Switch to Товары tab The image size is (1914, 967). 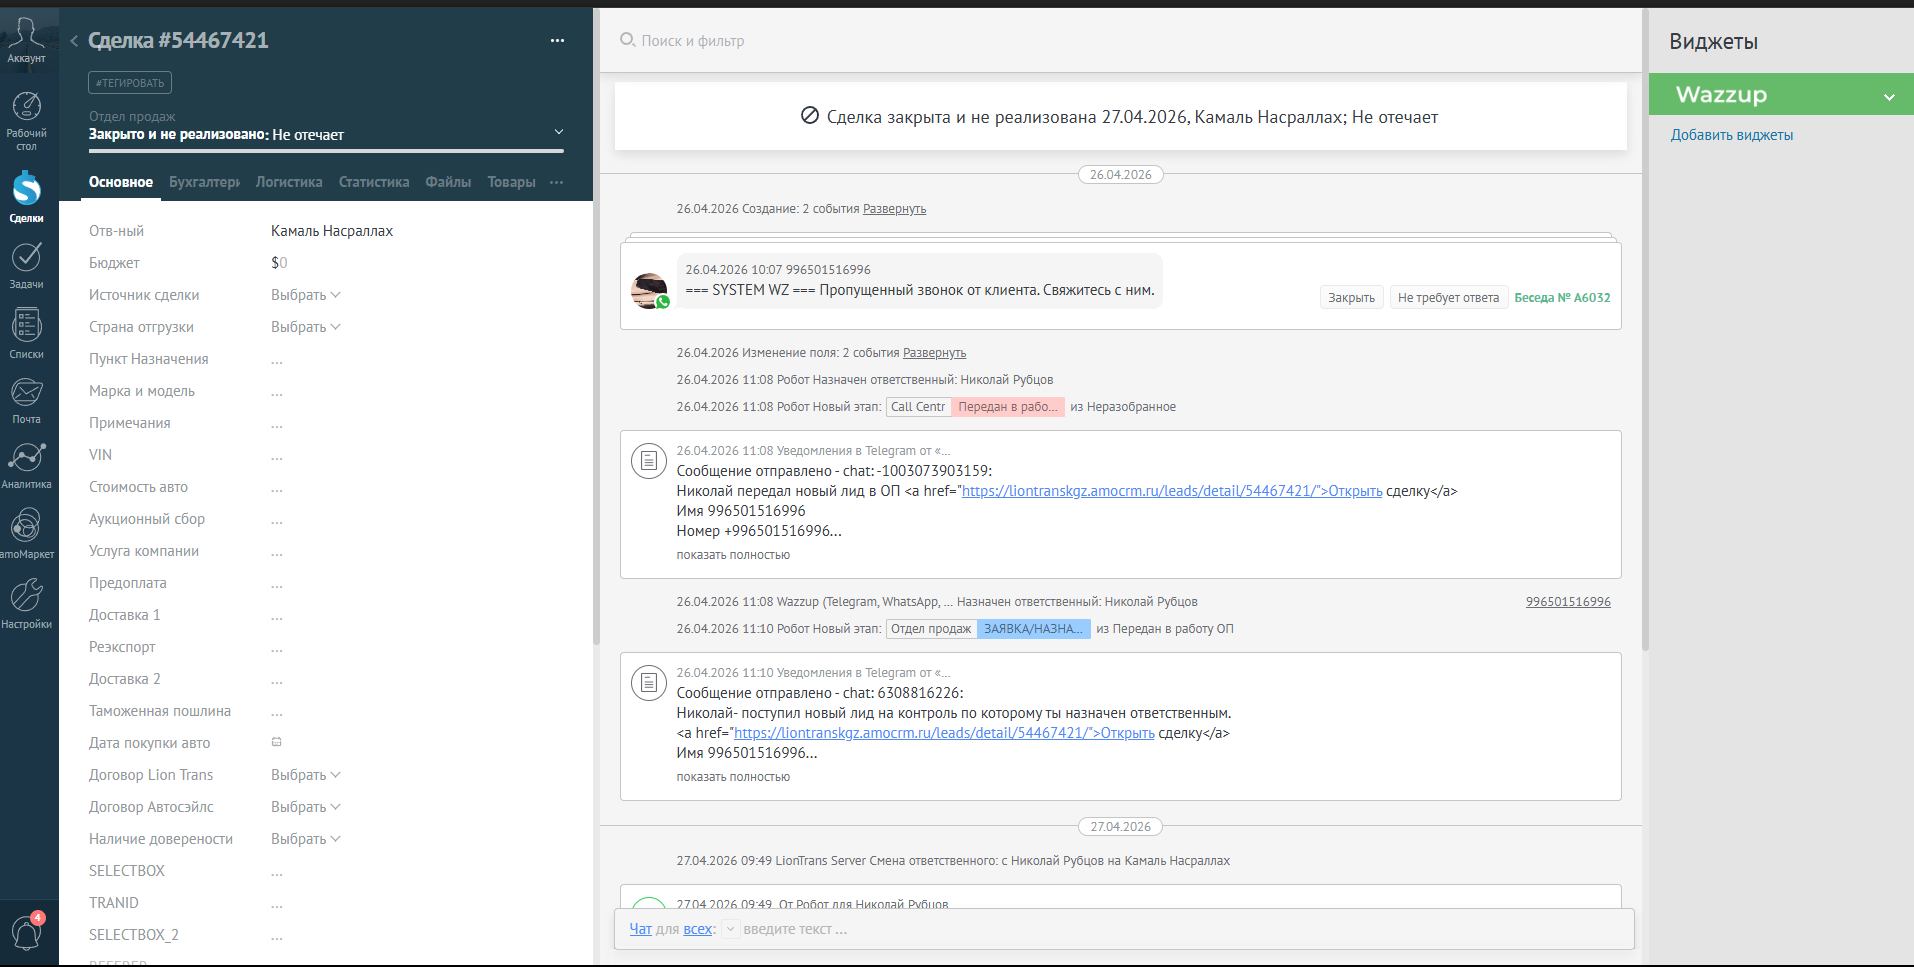click(x=511, y=182)
